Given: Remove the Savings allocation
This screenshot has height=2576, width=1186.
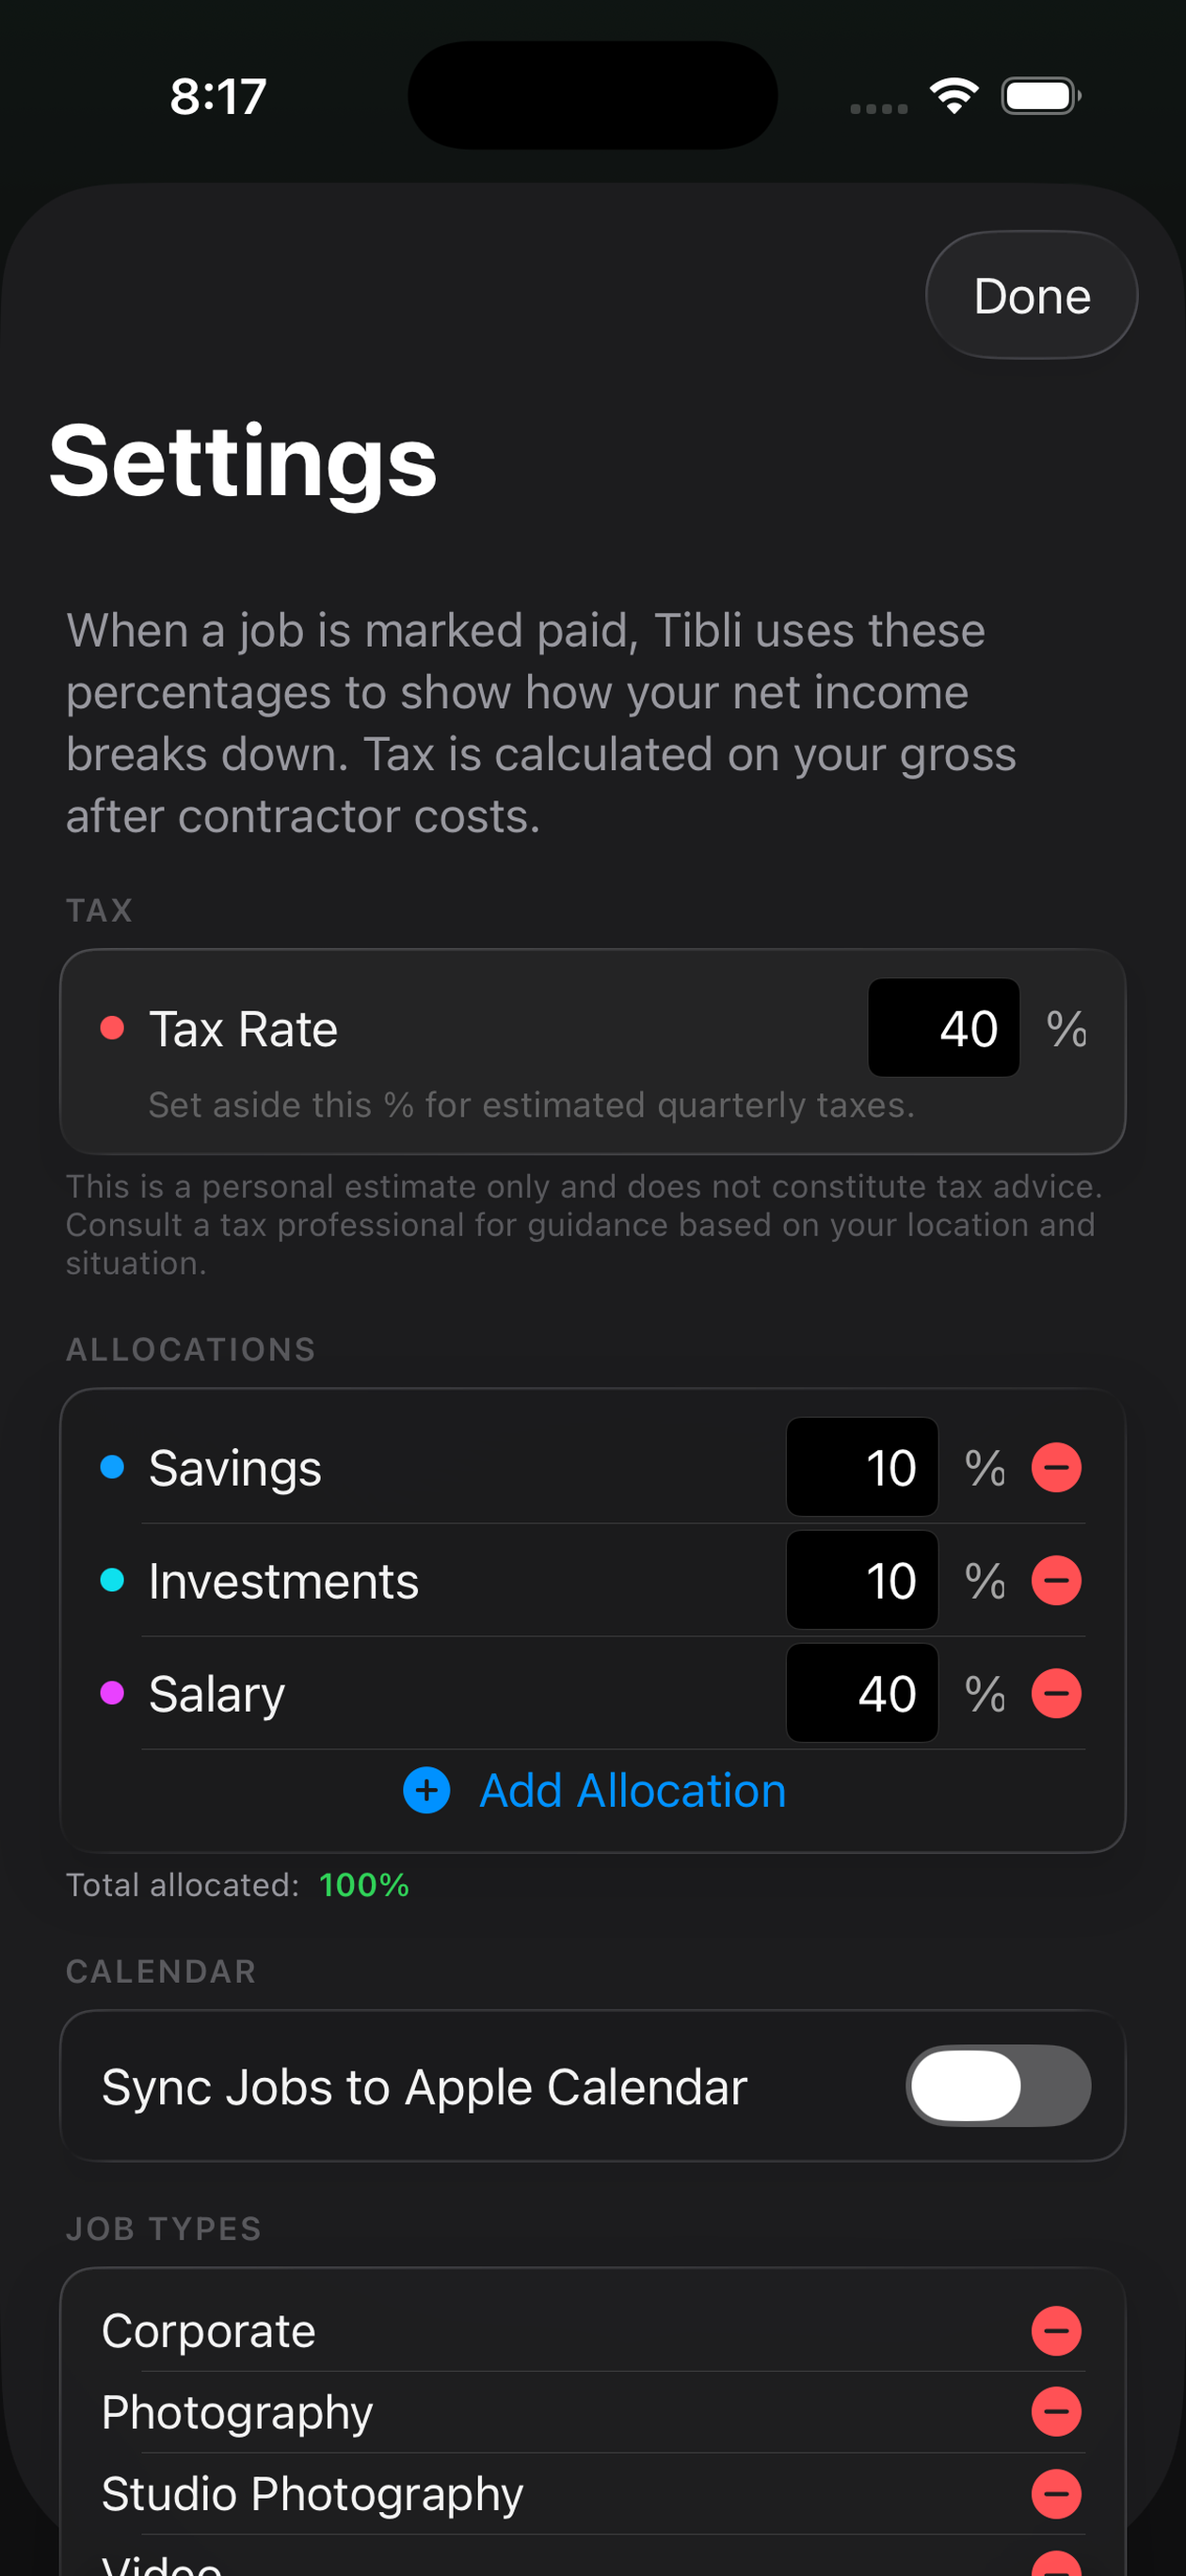Looking at the screenshot, I should coord(1056,1467).
